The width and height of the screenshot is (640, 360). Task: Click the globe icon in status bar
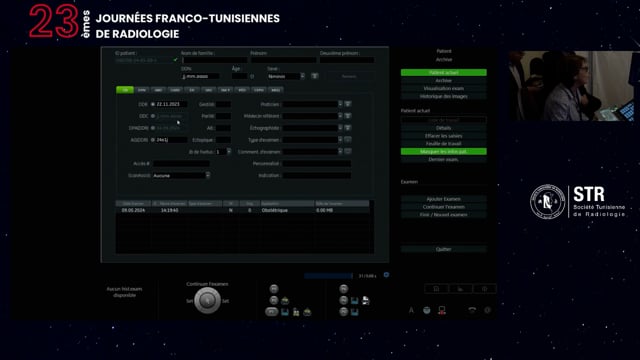click(427, 310)
